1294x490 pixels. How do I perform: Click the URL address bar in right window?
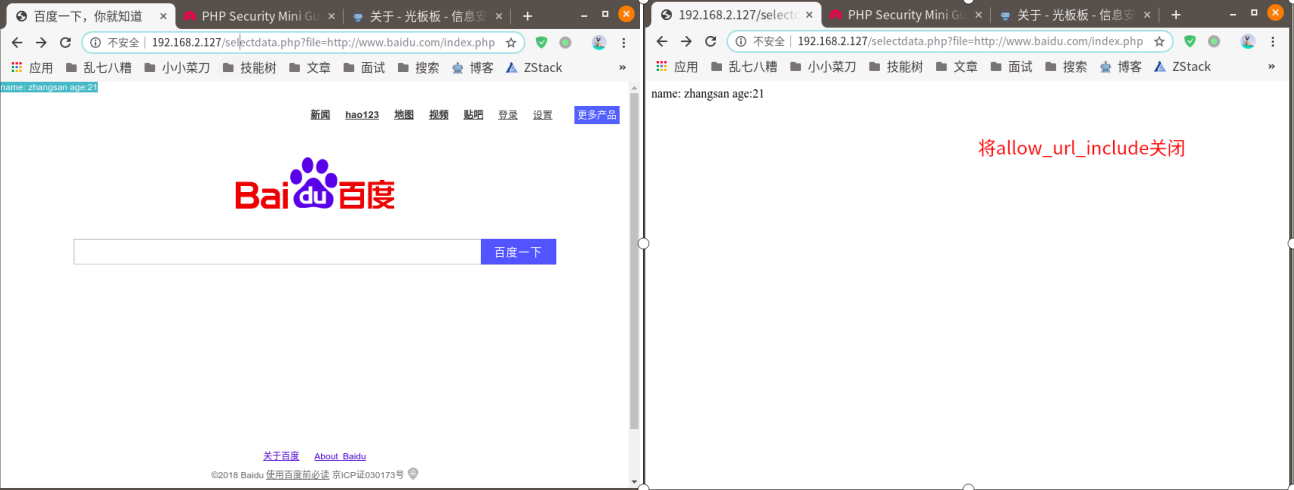(950, 42)
